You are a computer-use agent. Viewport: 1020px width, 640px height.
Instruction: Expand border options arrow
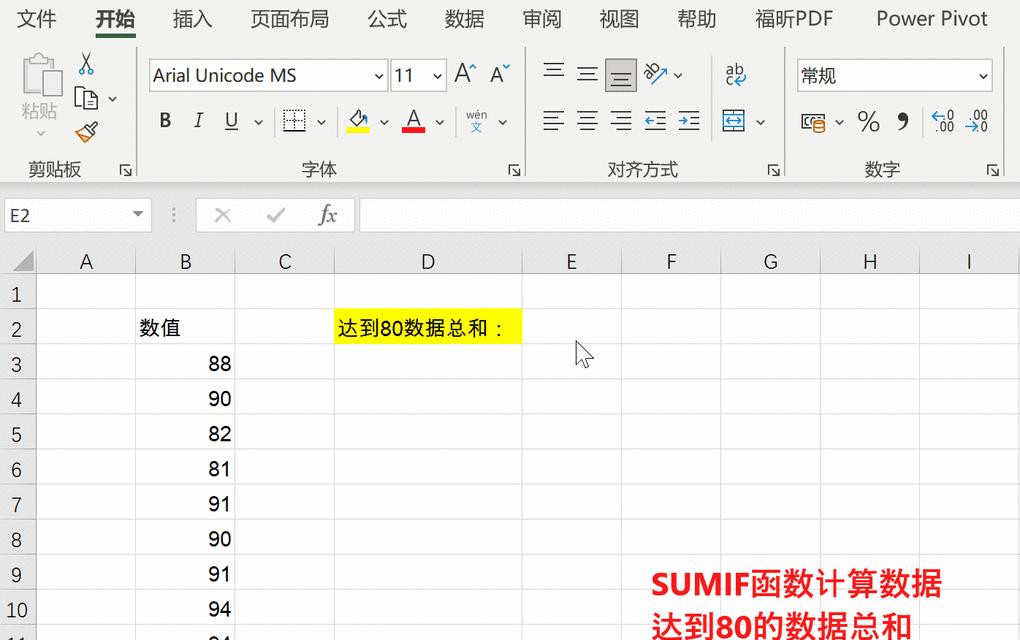click(321, 122)
